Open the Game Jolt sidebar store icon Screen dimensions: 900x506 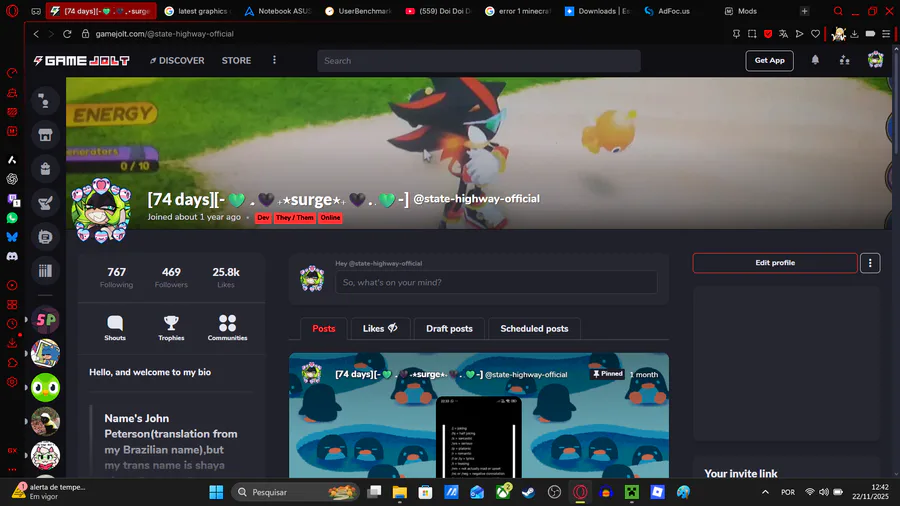[45, 135]
